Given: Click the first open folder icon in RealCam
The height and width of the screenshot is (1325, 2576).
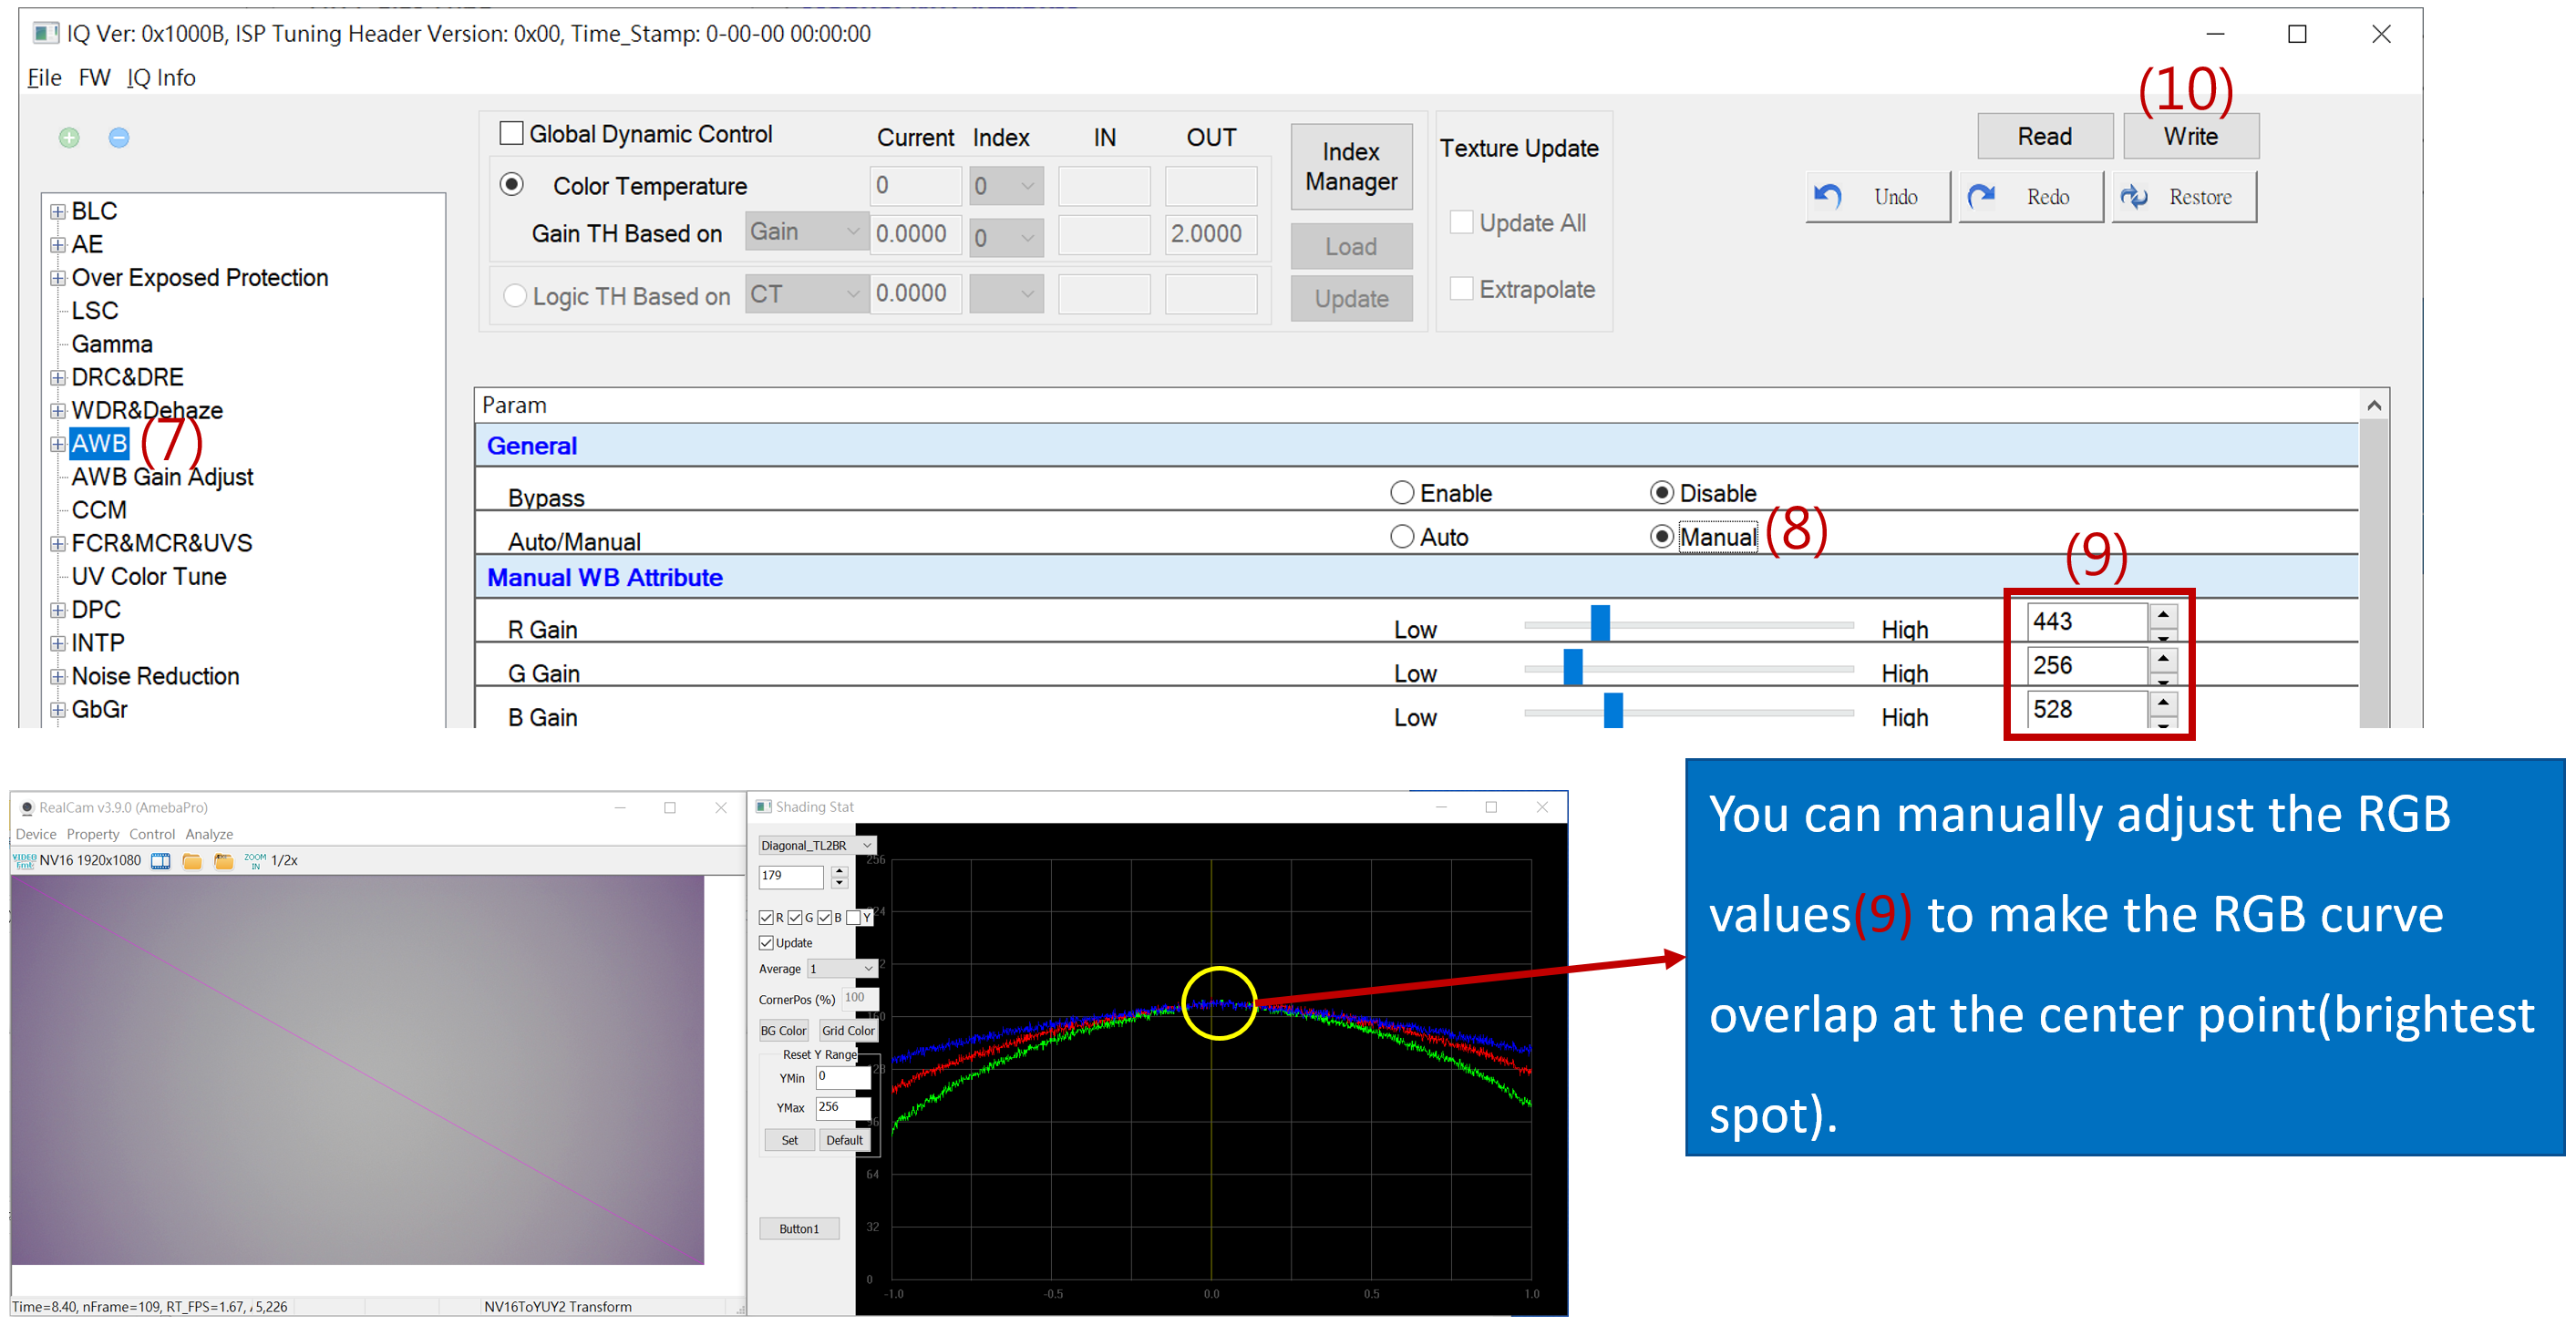Looking at the screenshot, I should coord(192,861).
